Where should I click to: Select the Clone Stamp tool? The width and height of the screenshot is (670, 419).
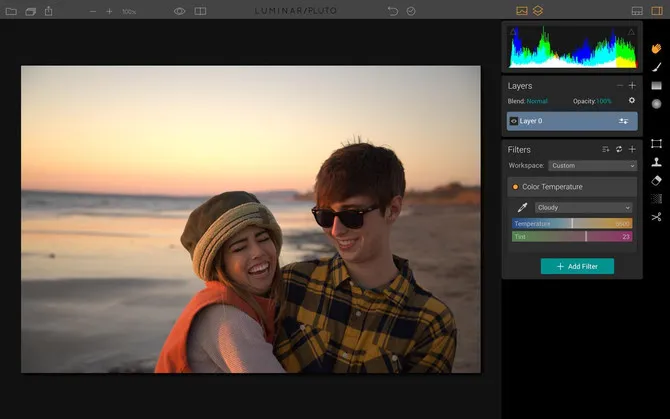(x=656, y=162)
